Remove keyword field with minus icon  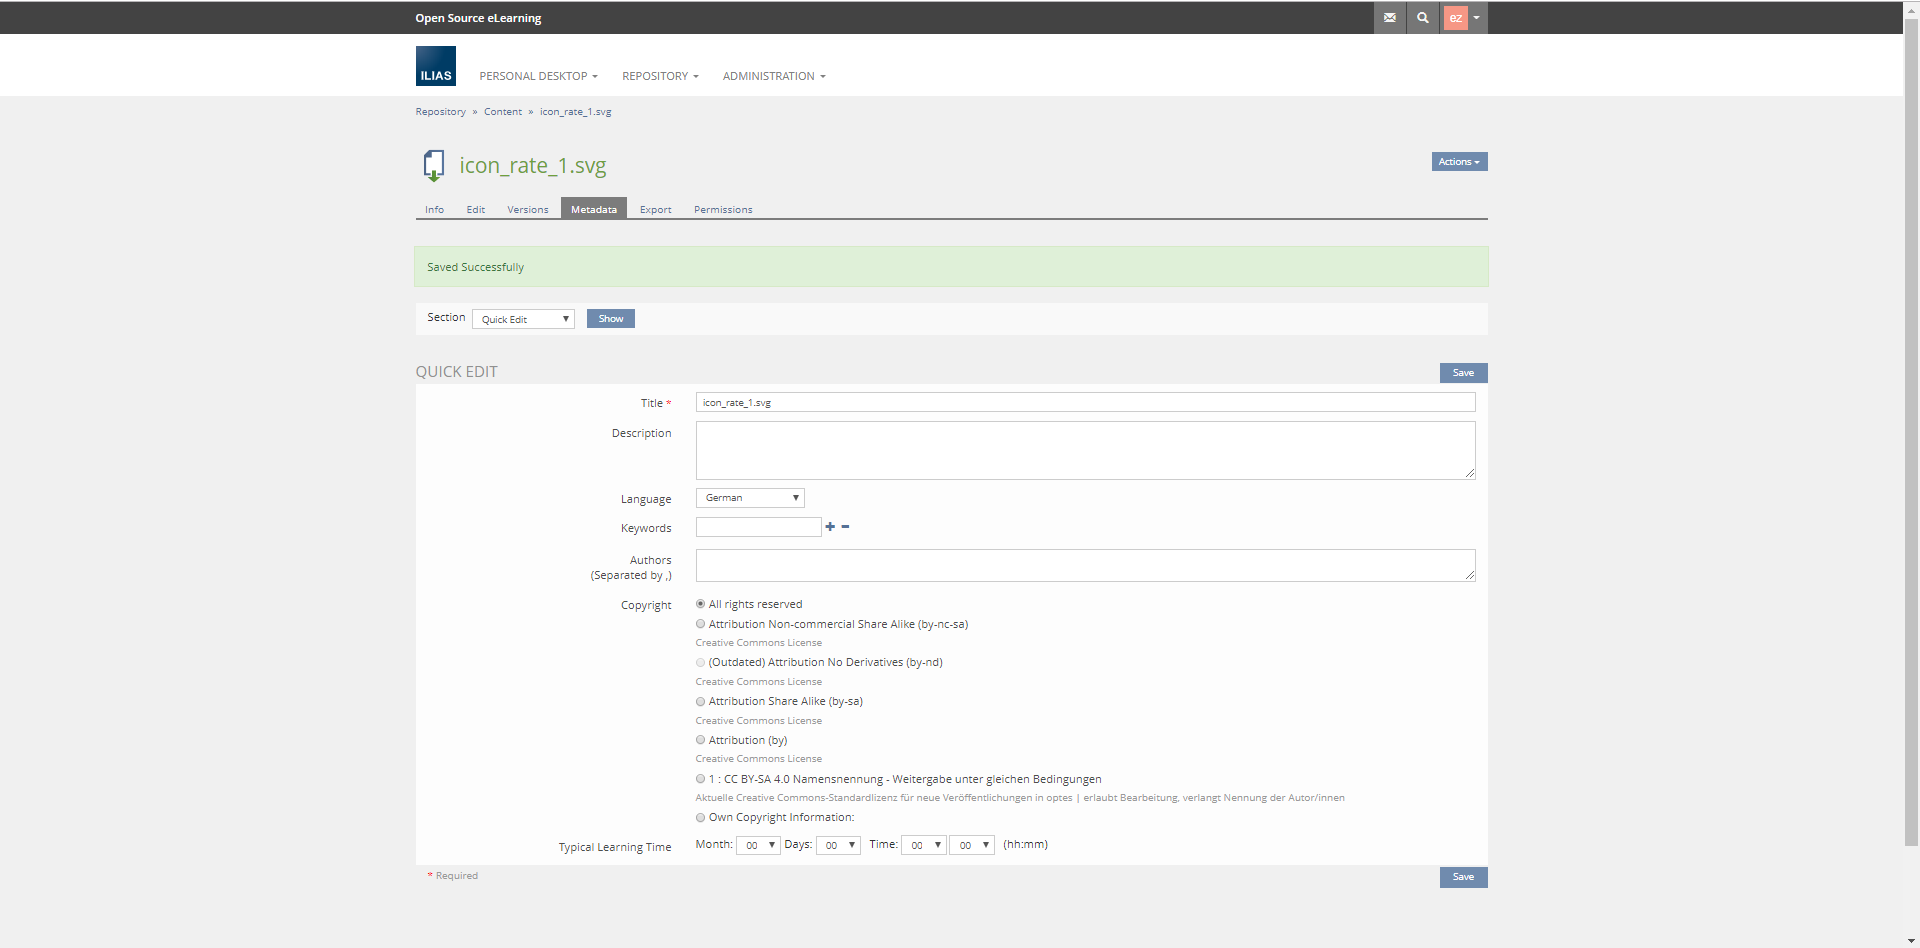[846, 527]
